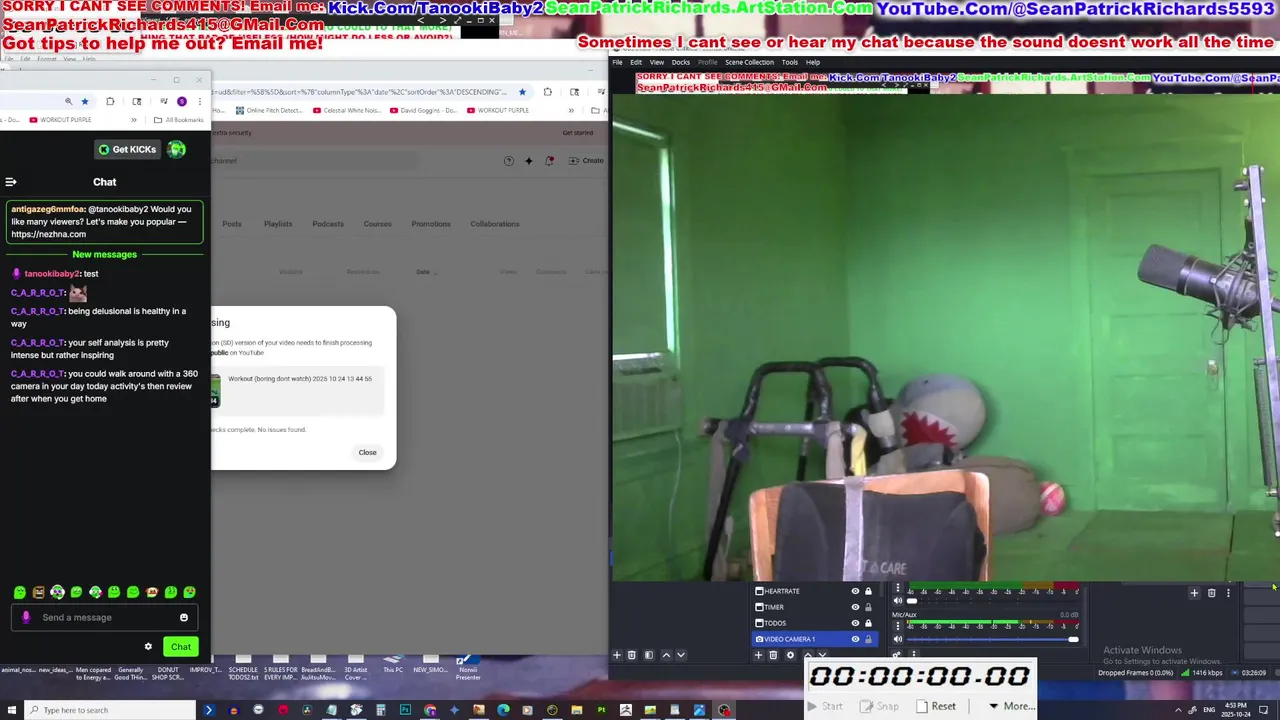Open David Goggins bookmark in YouTube window
The image size is (1280, 720).
[424, 110]
